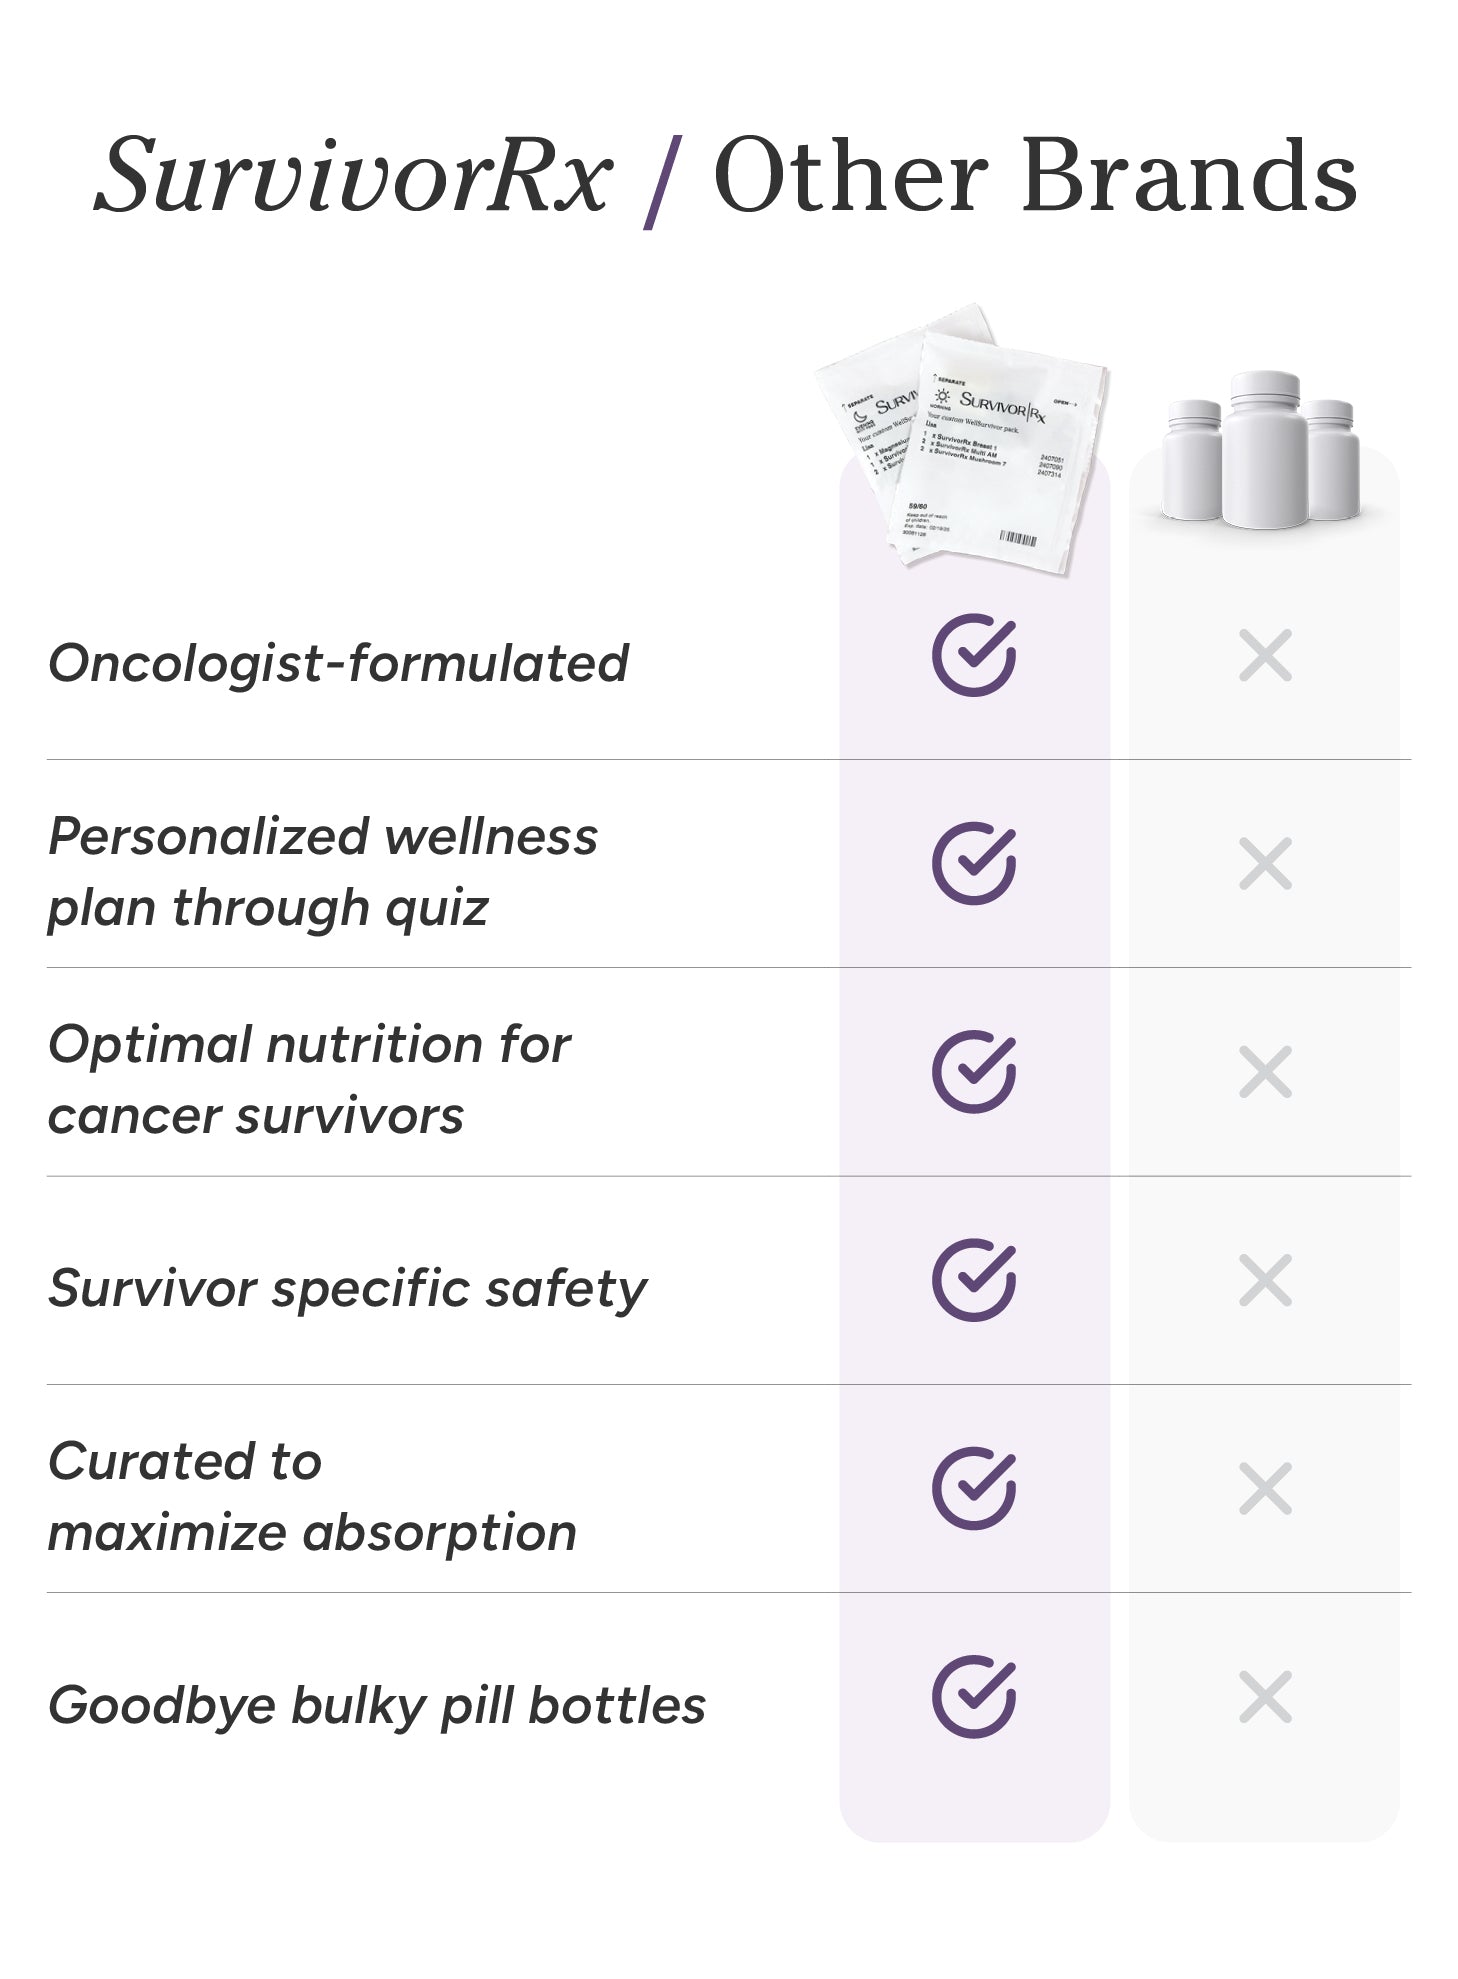Screen dimensions: 1458x1979
Task: Click the SurvivorRx heading text
Action: point(353,176)
